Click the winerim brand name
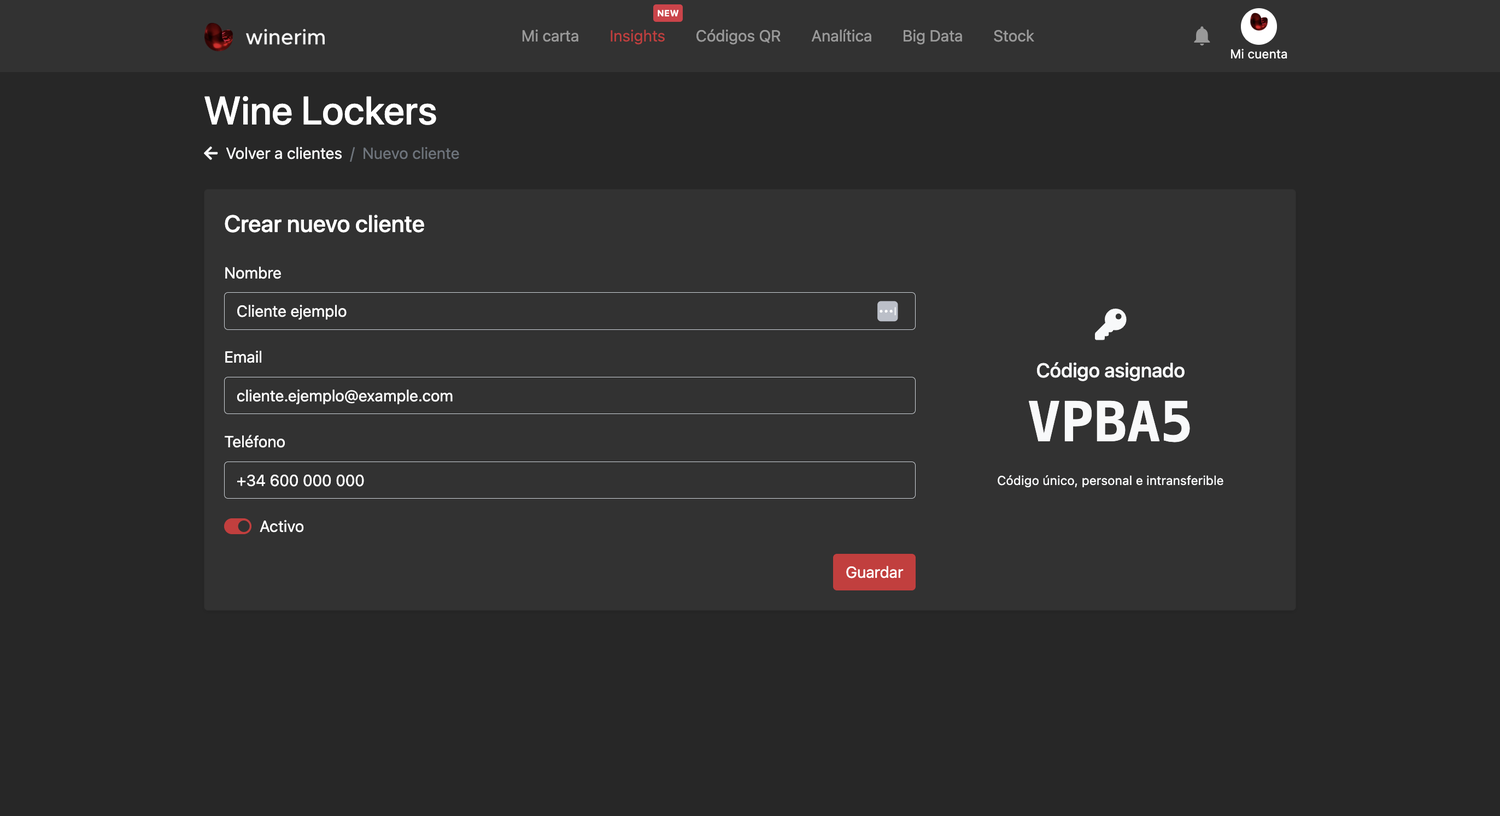 coord(285,37)
